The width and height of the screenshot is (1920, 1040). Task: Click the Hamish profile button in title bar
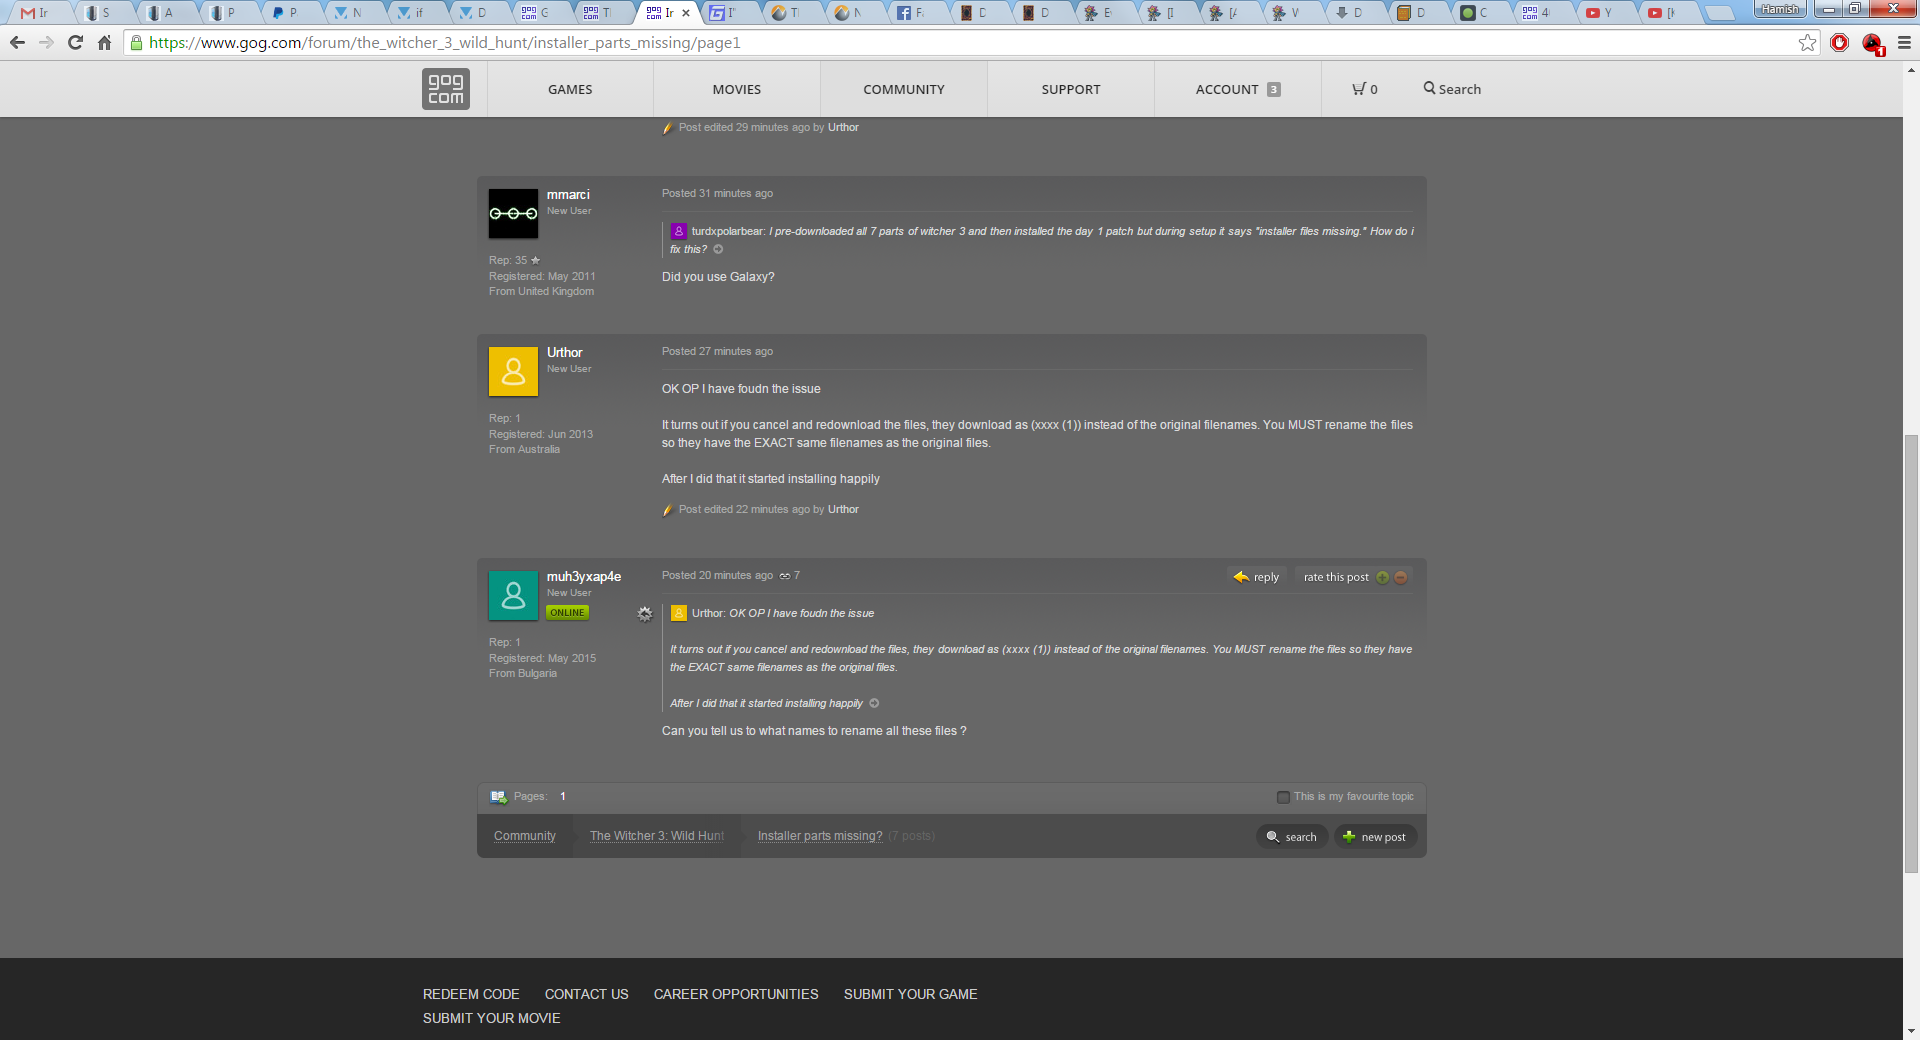point(1780,9)
